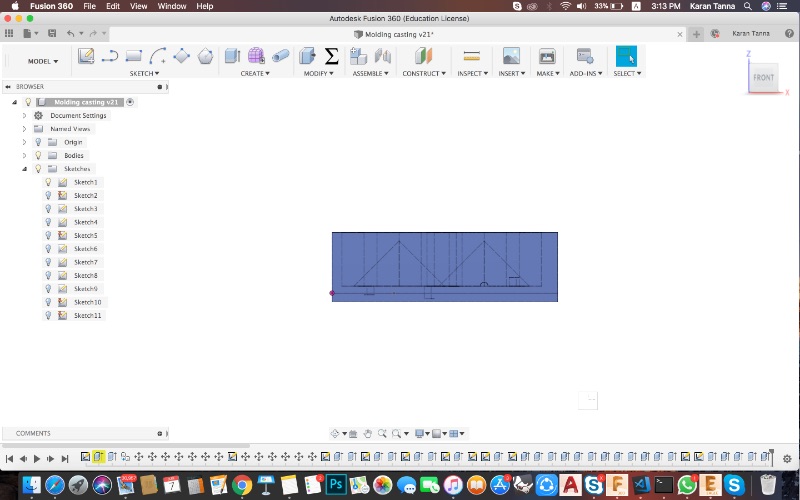Open the Edit menu
Viewport: 800px width, 500px height.
pos(113,6)
